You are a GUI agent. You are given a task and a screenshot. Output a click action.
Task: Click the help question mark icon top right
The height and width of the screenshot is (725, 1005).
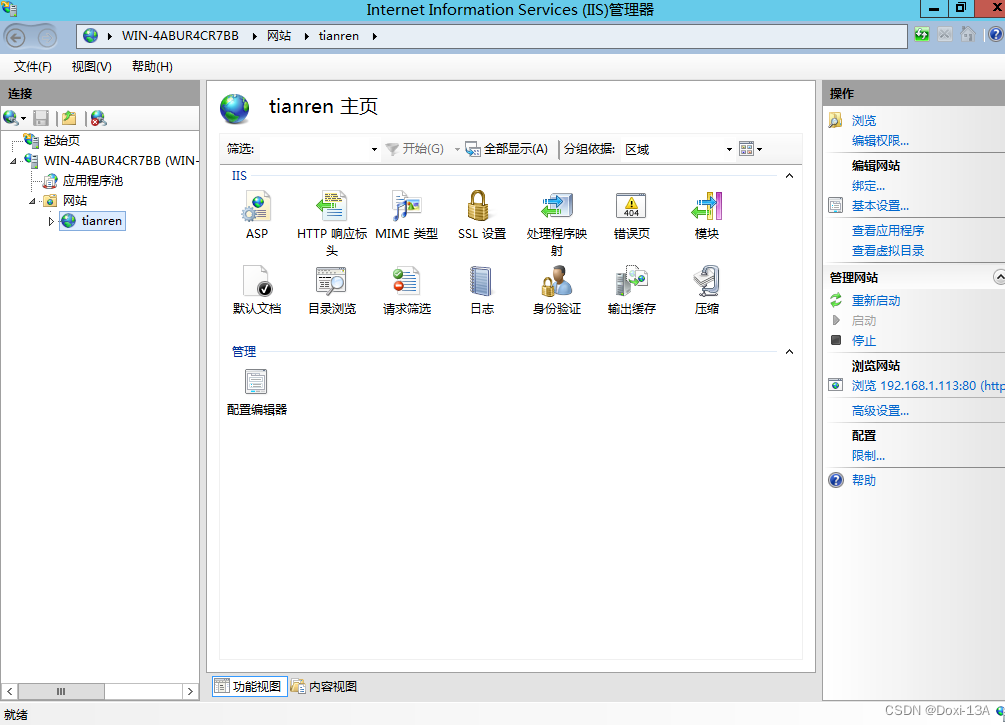coord(996,34)
